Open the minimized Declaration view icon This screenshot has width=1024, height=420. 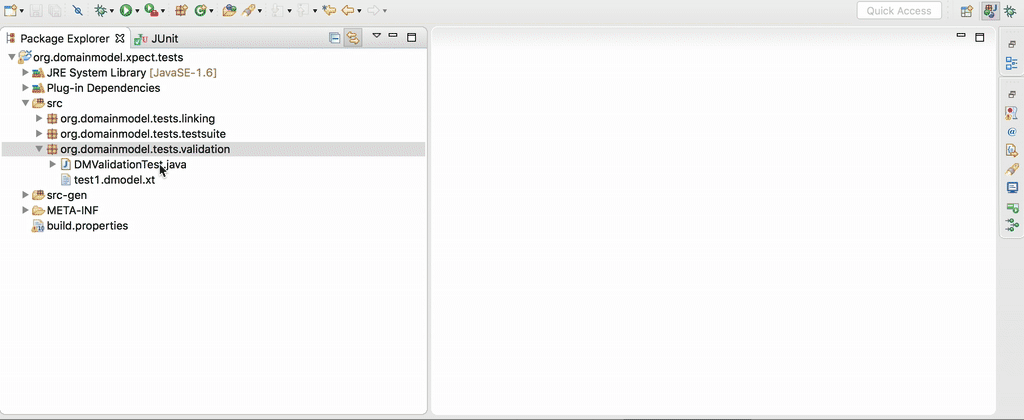coord(1012,151)
